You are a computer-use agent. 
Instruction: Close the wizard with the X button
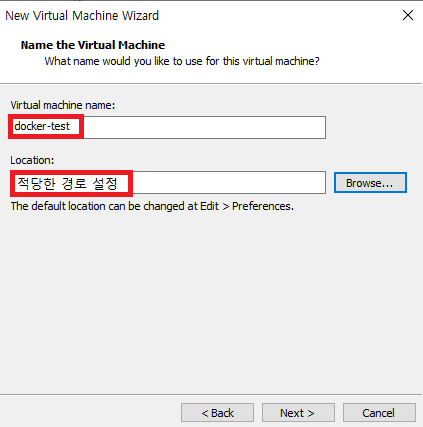[x=408, y=15]
